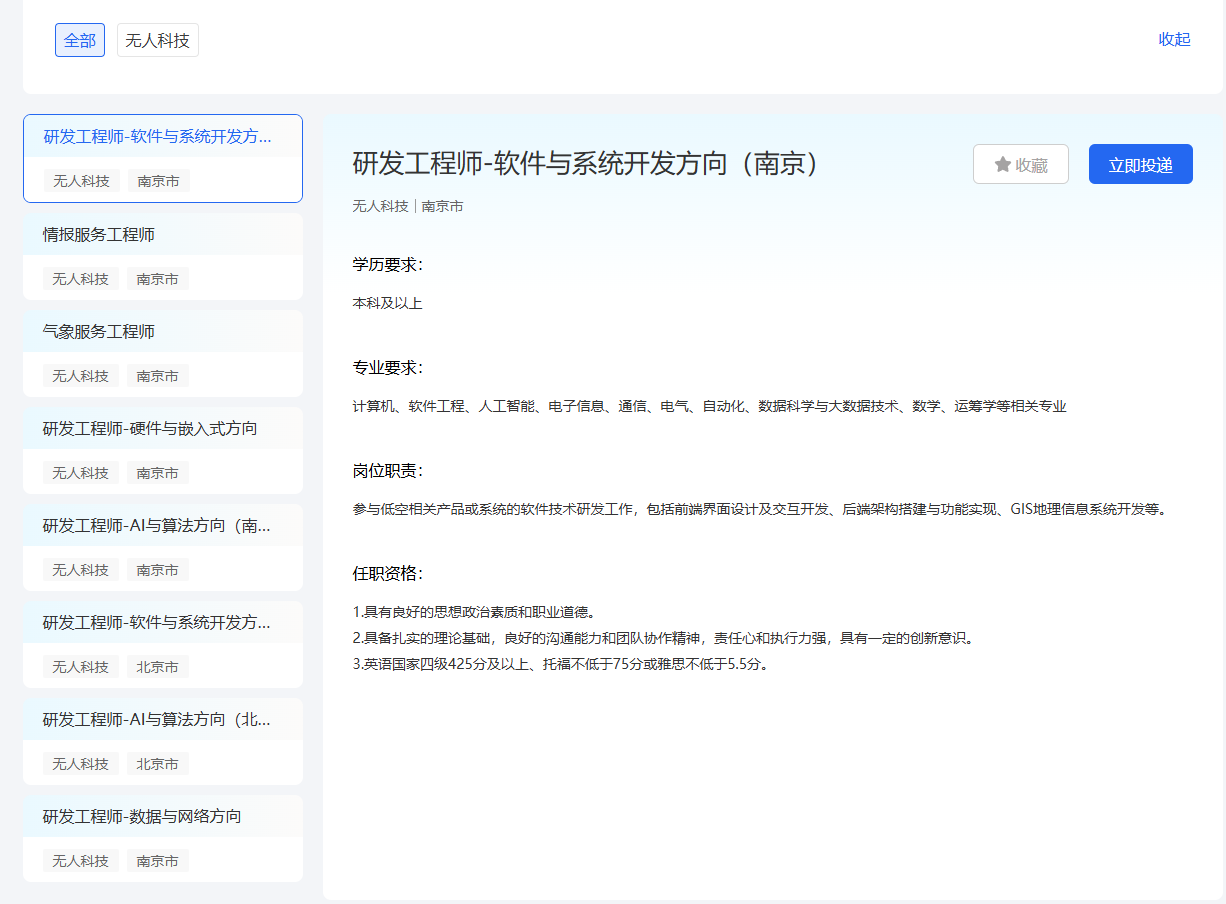The width and height of the screenshot is (1226, 904).
Task: Select 研发工程师-硬件与嵌入式方向 job card
Action: point(150,429)
